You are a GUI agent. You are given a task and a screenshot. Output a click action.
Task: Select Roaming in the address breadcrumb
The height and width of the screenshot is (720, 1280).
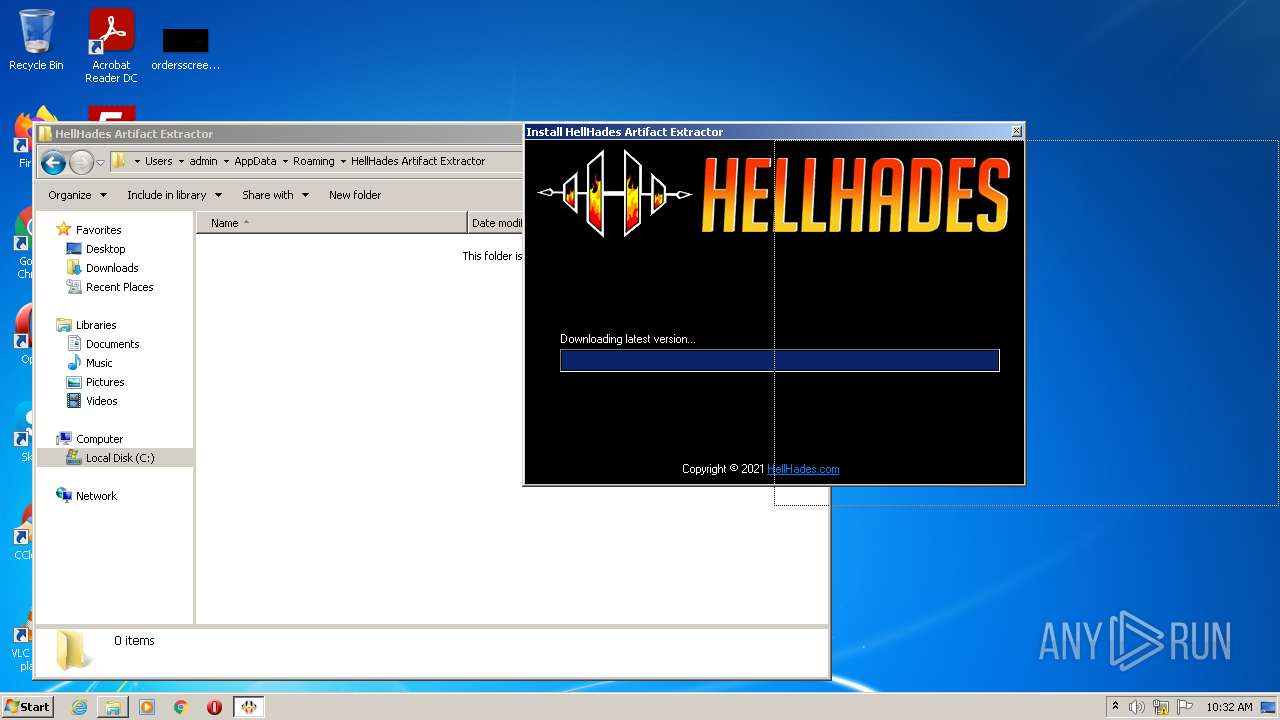(x=313, y=161)
